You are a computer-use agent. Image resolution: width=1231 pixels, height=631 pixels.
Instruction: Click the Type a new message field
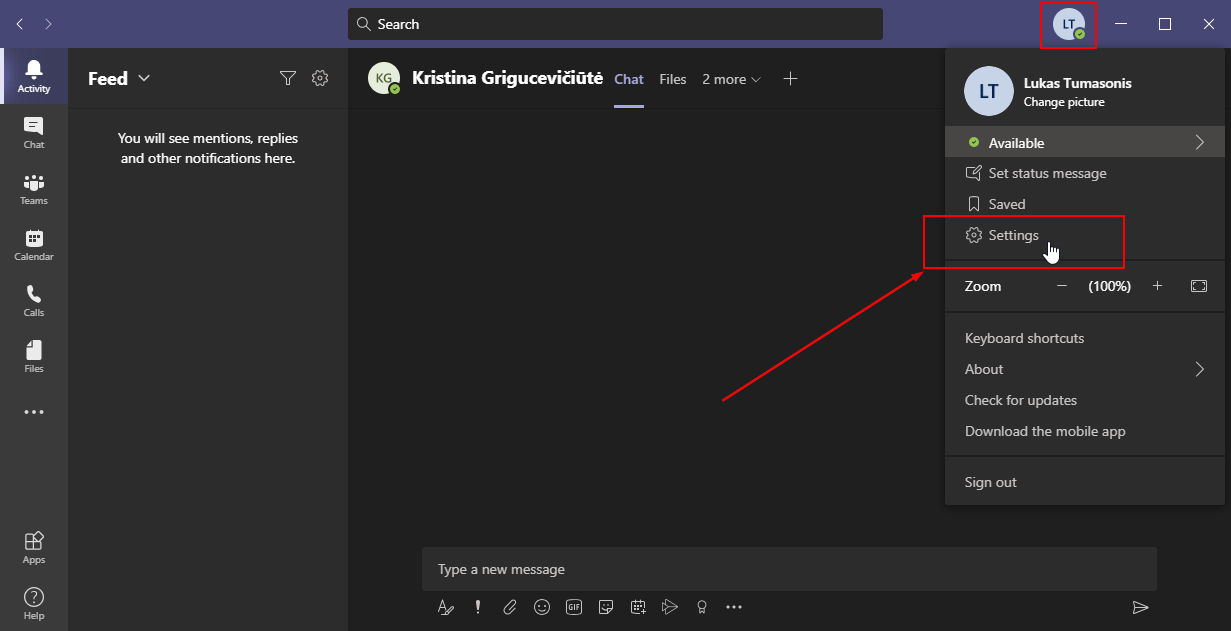(789, 569)
